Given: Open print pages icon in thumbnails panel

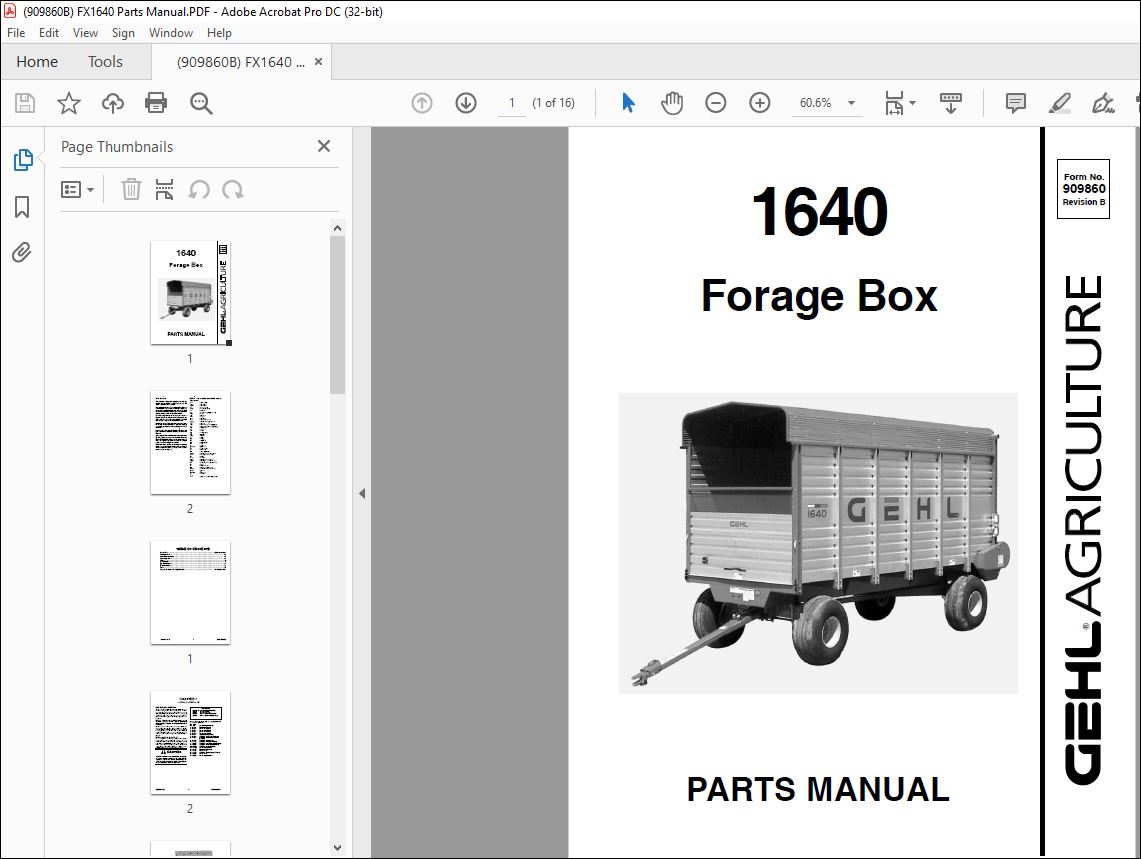Looking at the screenshot, I should pyautogui.click(x=164, y=190).
